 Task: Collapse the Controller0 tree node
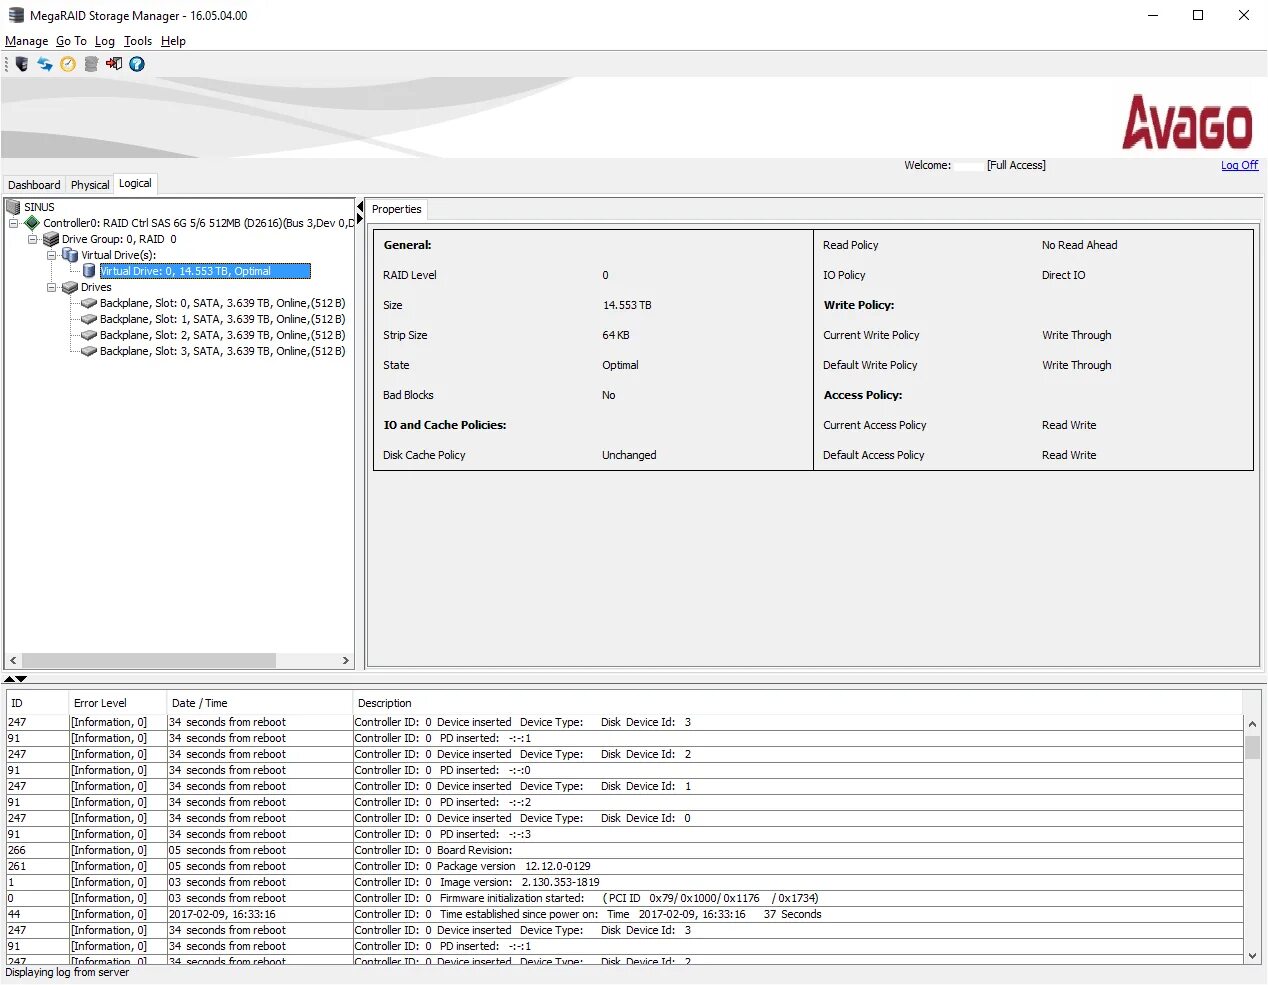click(14, 223)
